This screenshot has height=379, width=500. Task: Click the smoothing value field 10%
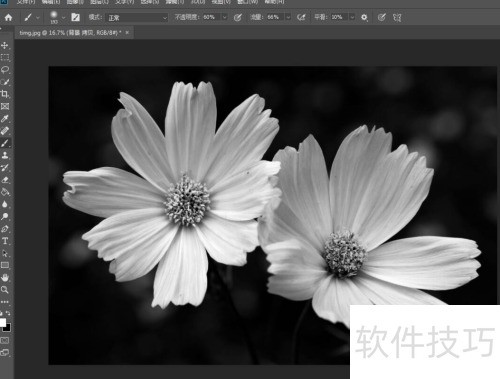(x=339, y=17)
